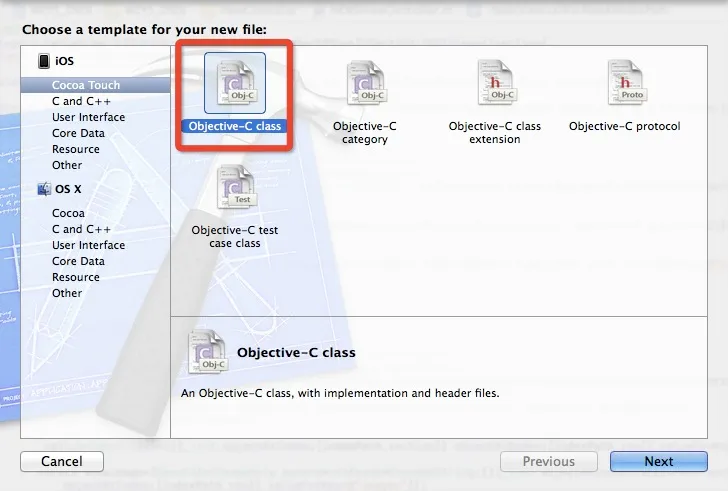Click the bold Objective-C class description heading
This screenshot has height=491, width=728.
(296, 353)
